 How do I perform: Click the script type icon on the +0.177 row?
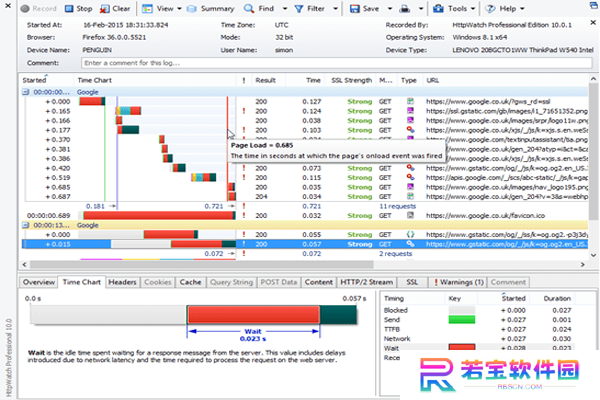click(410, 130)
